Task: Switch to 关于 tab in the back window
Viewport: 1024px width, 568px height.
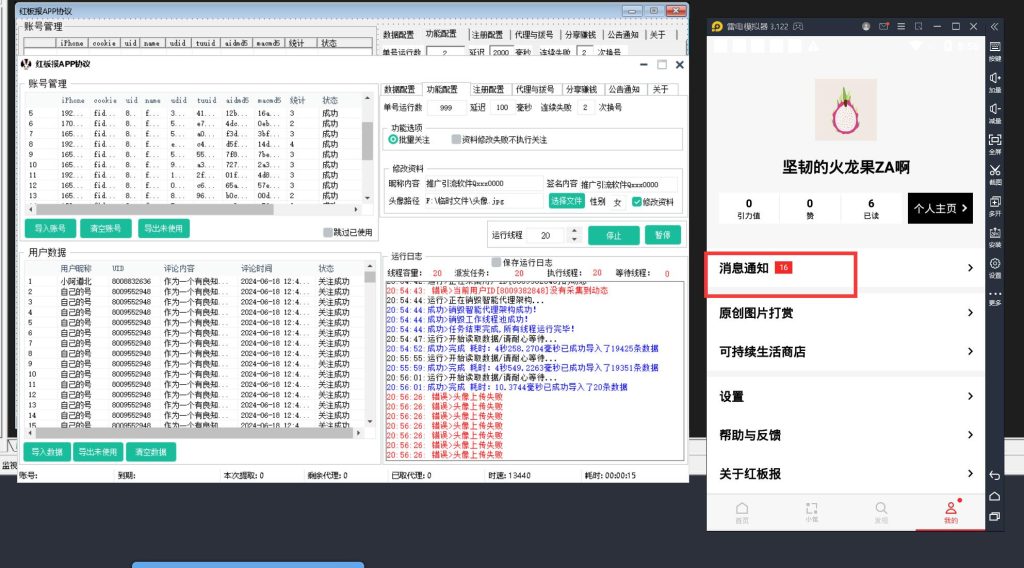Action: 657,35
